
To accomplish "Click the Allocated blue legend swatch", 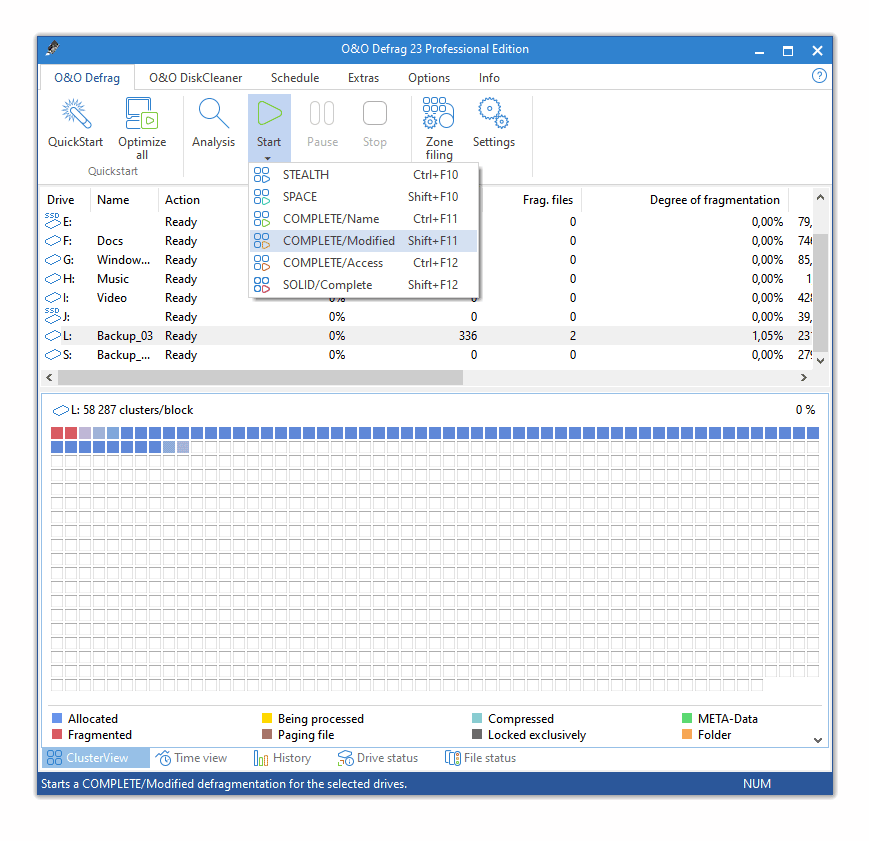I will tap(57, 718).
